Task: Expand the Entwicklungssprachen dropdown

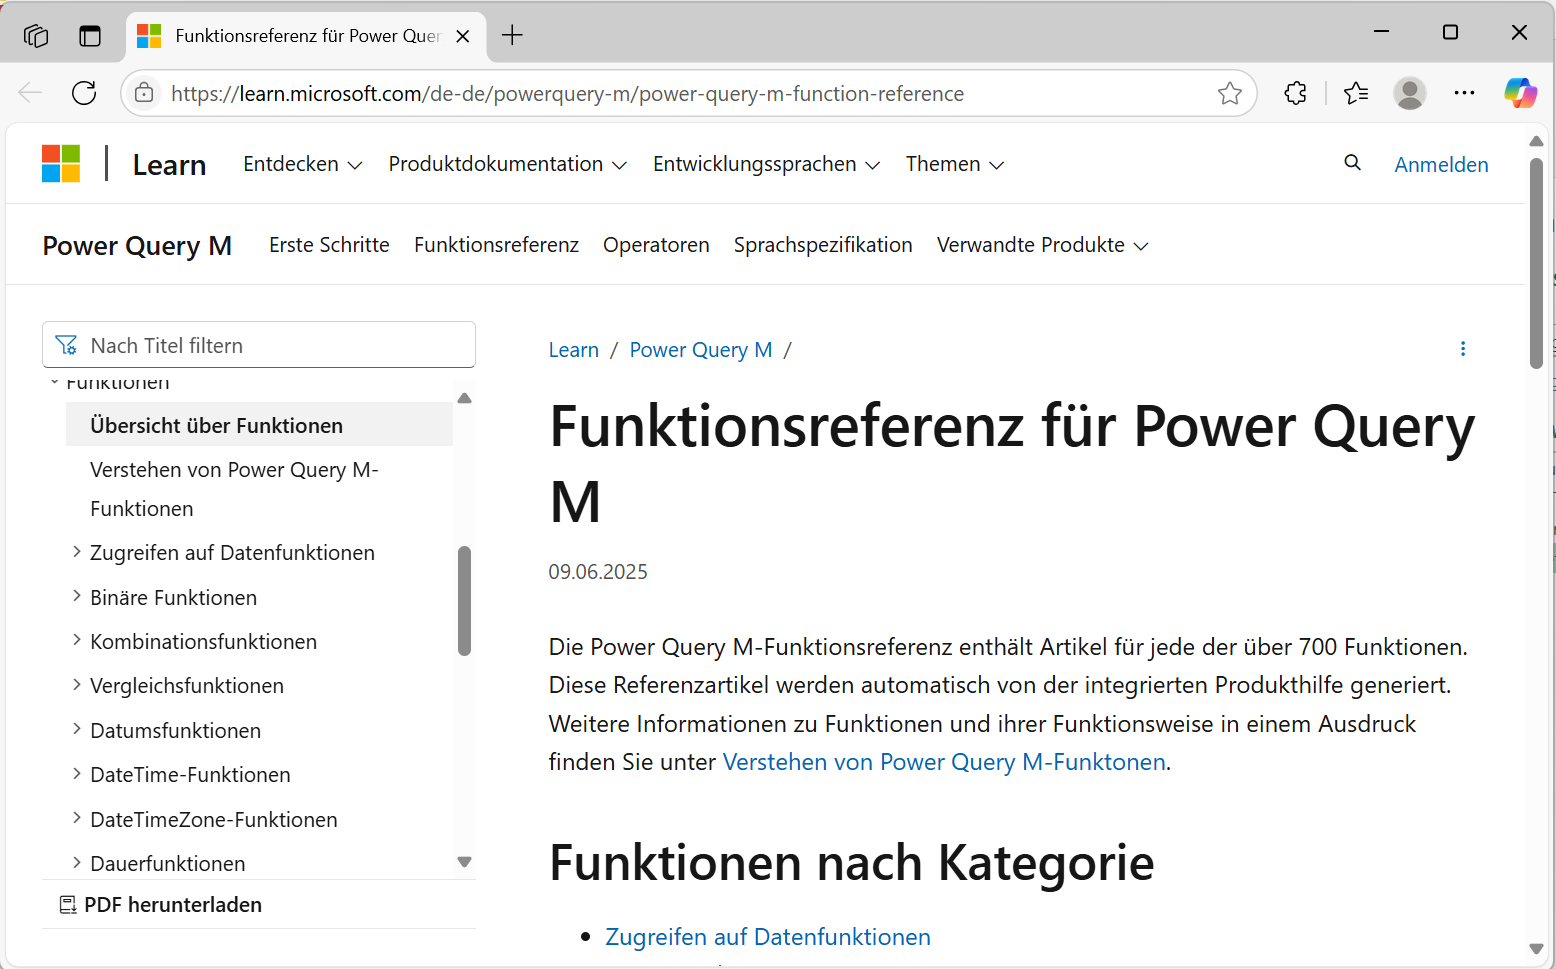Action: (x=766, y=164)
